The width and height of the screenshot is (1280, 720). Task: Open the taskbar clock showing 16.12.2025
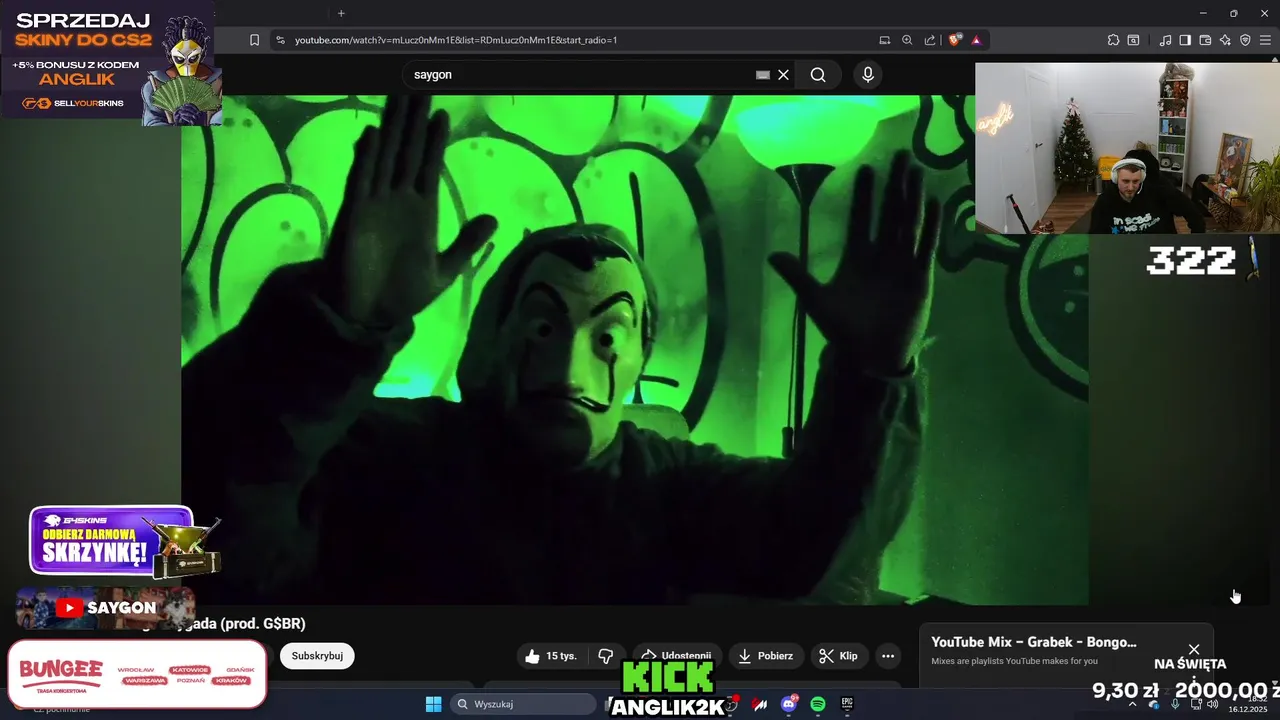tap(1248, 704)
